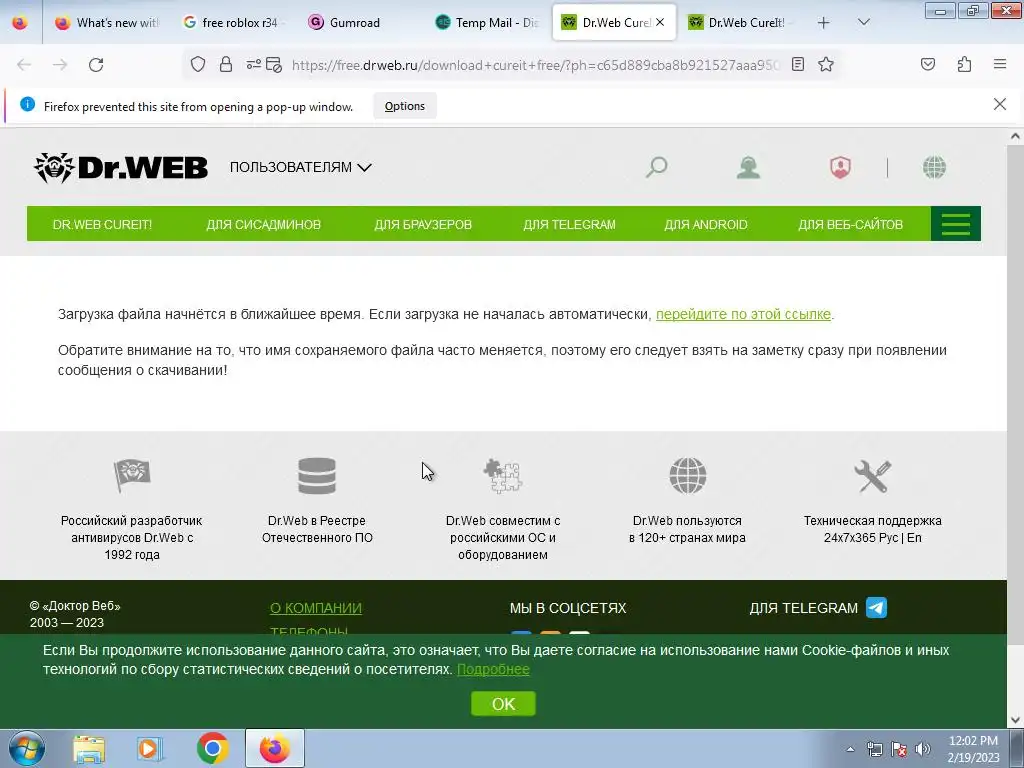Open the media player taskbar icon
Screen dimensions: 1024x768
tap(150, 749)
